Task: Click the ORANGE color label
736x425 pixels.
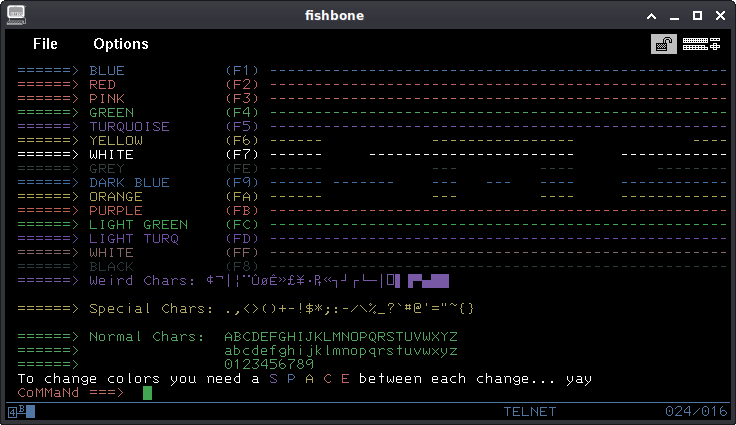Action: click(116, 197)
